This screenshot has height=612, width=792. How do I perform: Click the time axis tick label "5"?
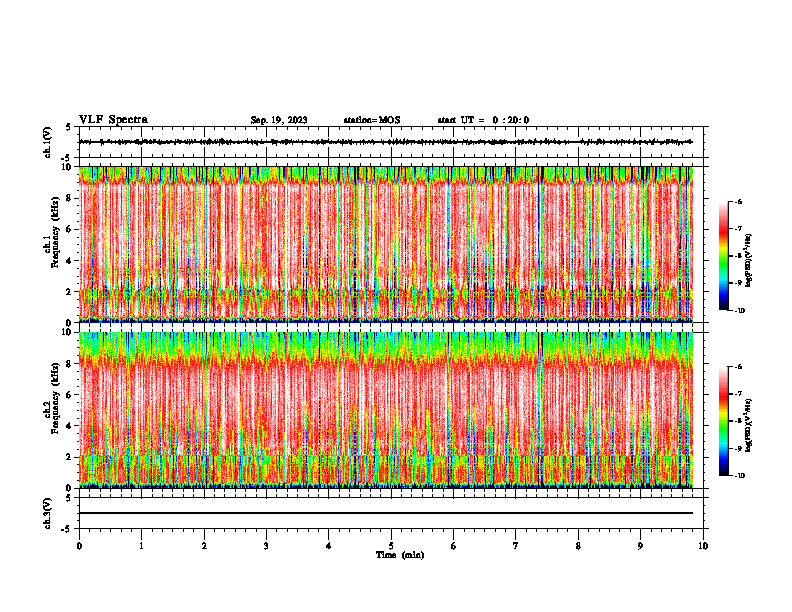pos(391,546)
